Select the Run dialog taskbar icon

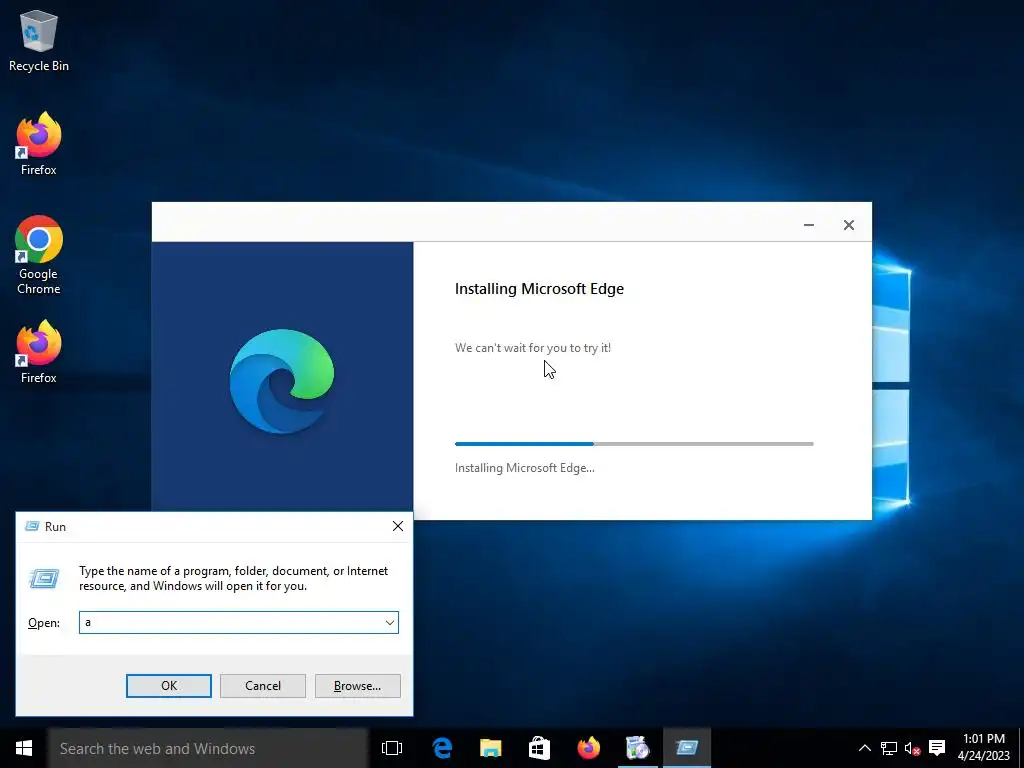687,748
